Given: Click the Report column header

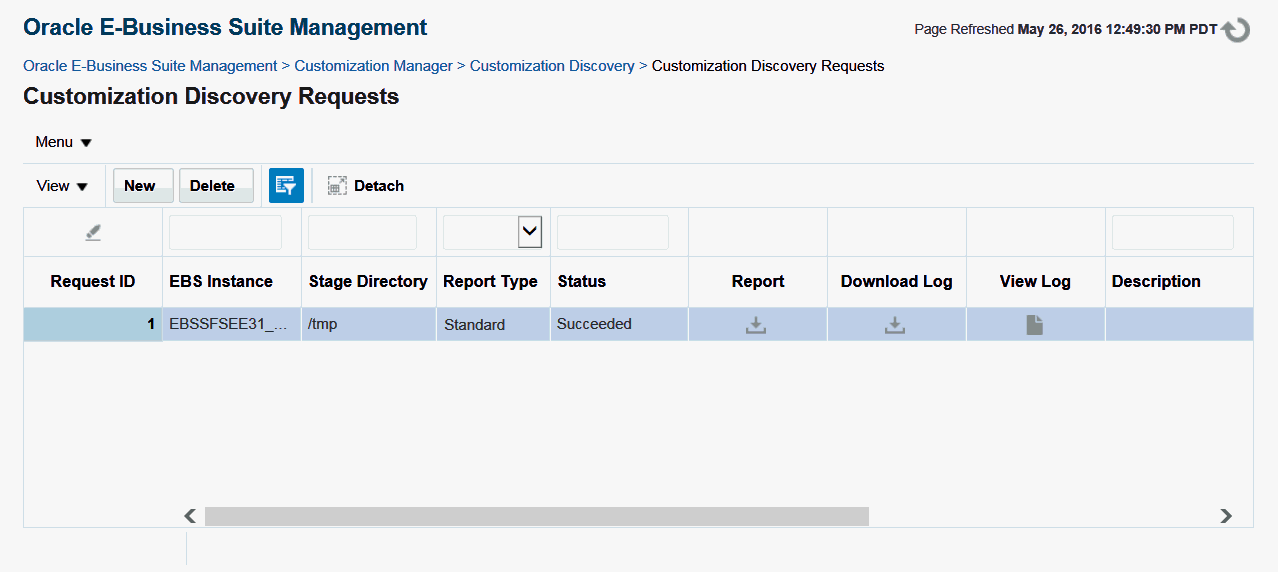Looking at the screenshot, I should click(x=758, y=282).
